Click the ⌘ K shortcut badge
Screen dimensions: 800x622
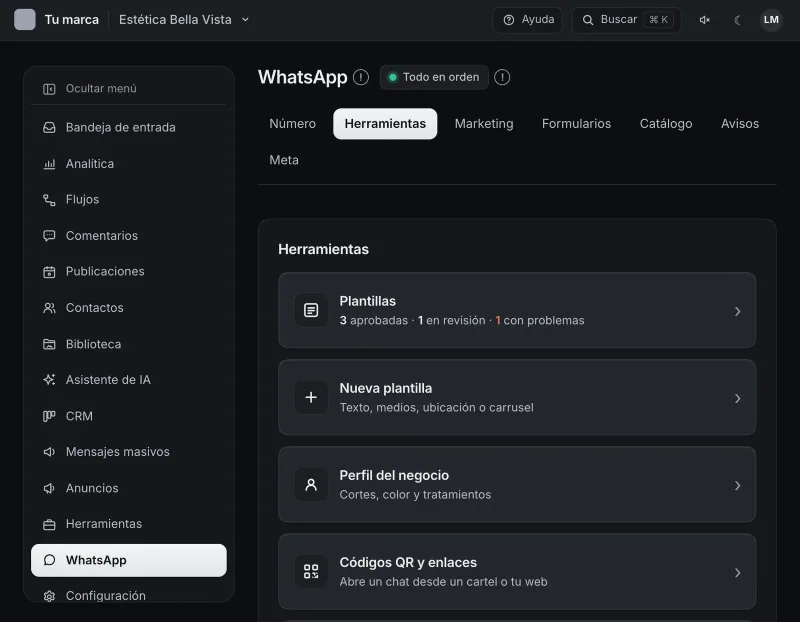658,20
